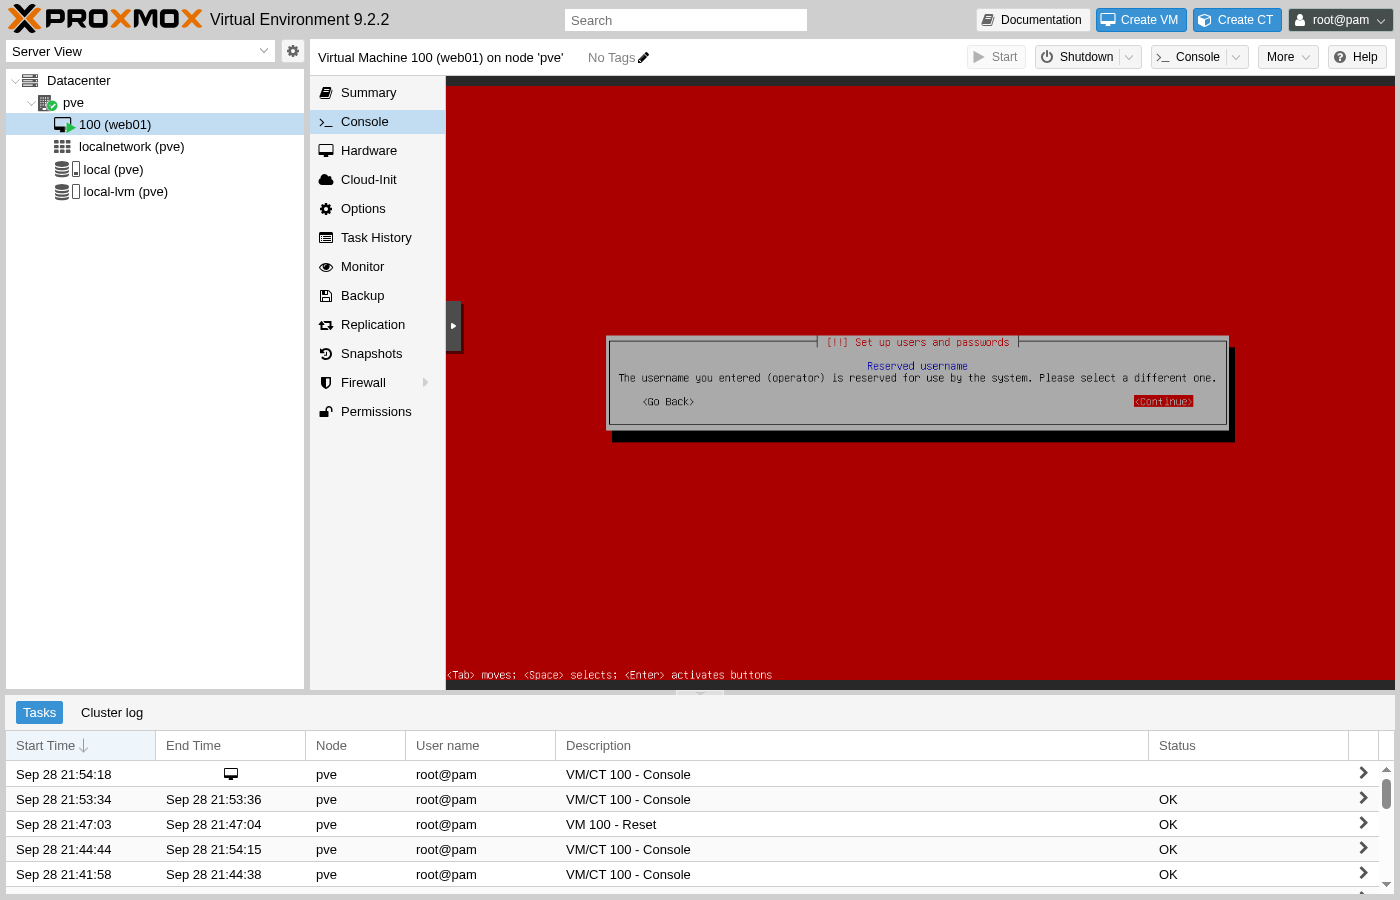Open the Permissions section
Viewport: 1400px width, 900px height.
(x=378, y=412)
